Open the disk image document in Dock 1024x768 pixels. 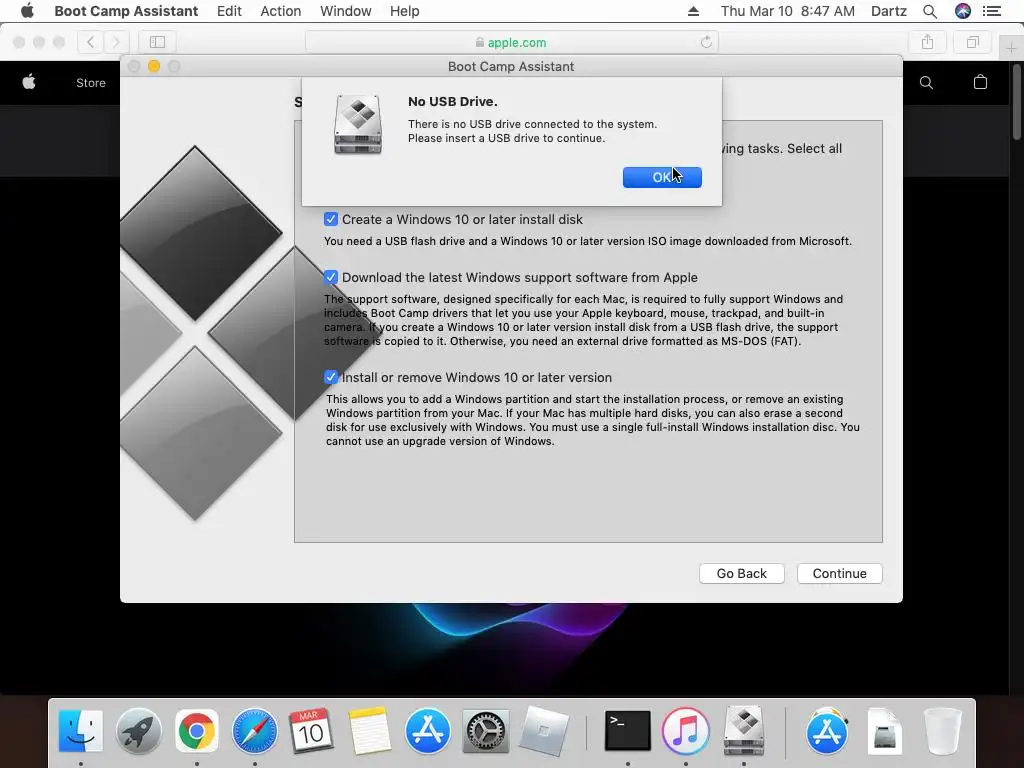(884, 731)
